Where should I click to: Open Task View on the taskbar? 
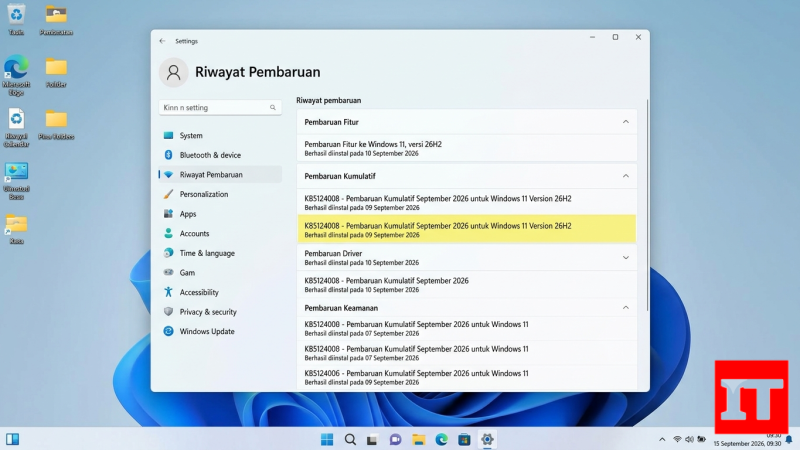pyautogui.click(x=372, y=440)
